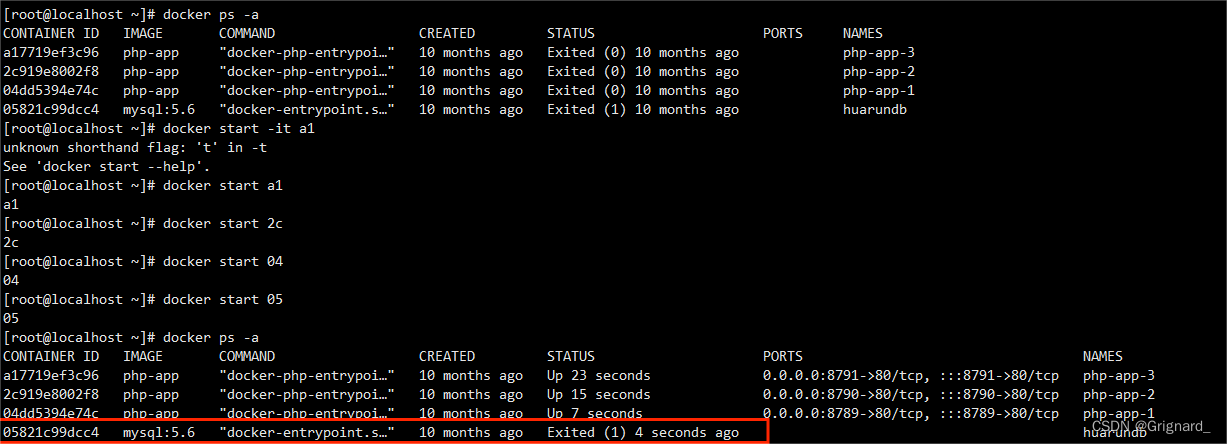Click the 'STATUS' header directly above 'Up 23 seconds'
The height and width of the screenshot is (444, 1227).
(x=571, y=356)
